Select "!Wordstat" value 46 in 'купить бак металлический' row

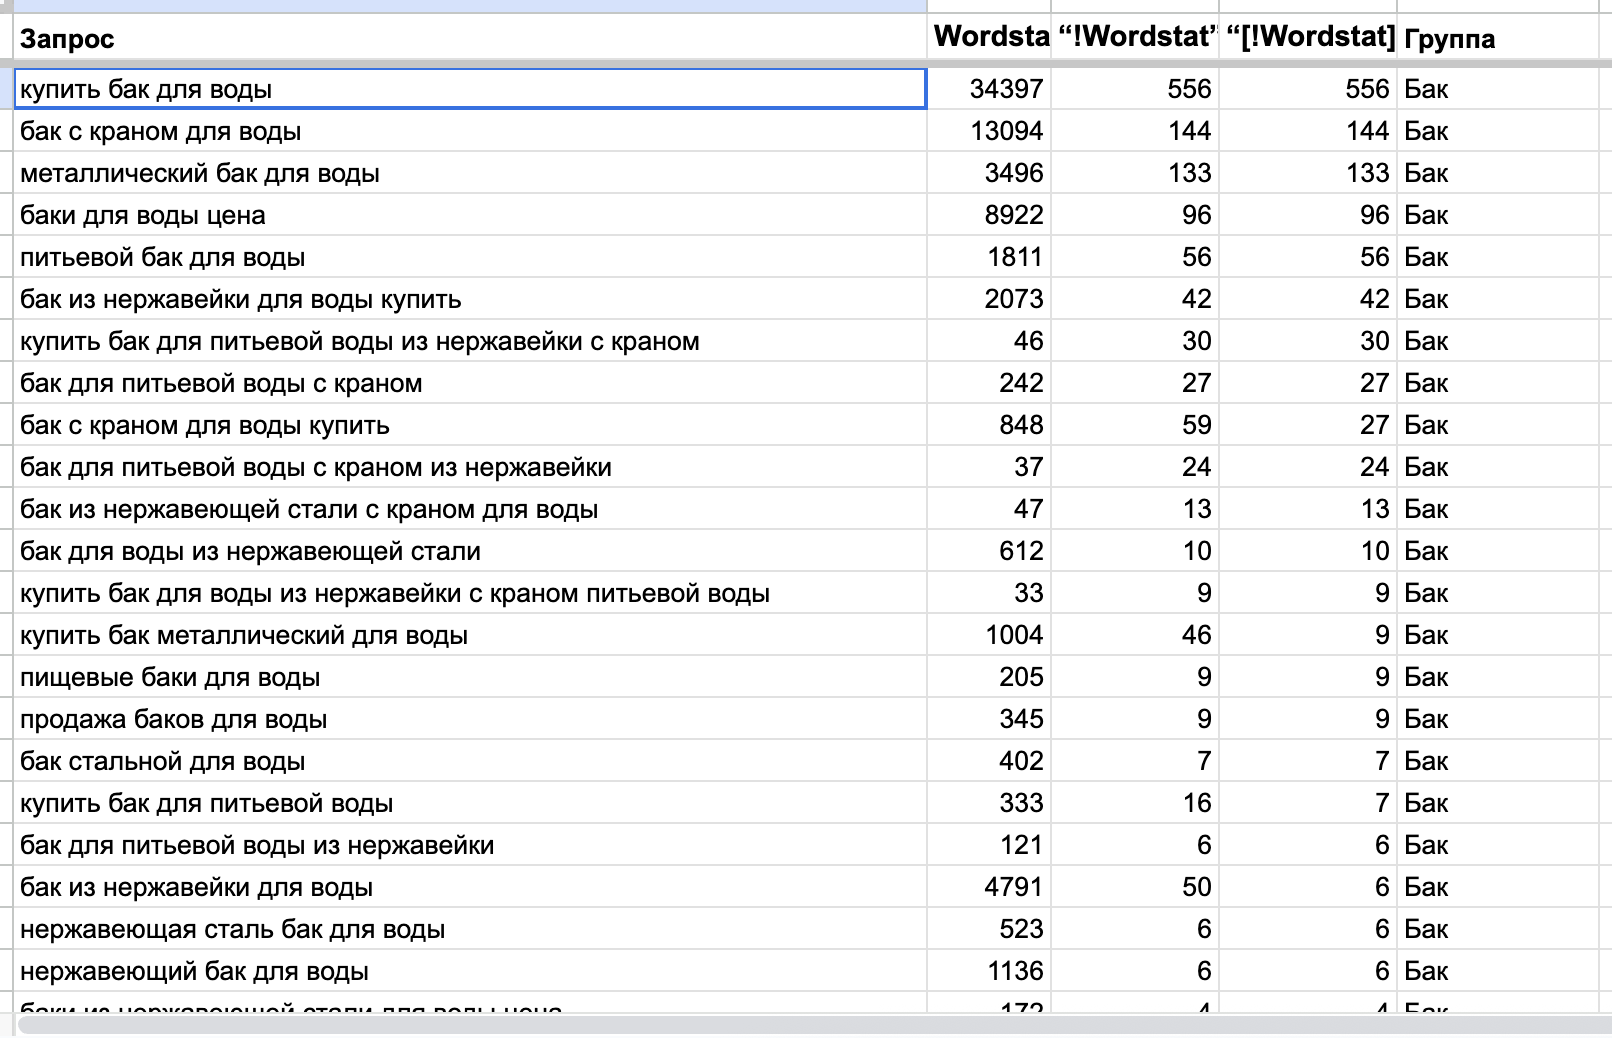[1135, 635]
